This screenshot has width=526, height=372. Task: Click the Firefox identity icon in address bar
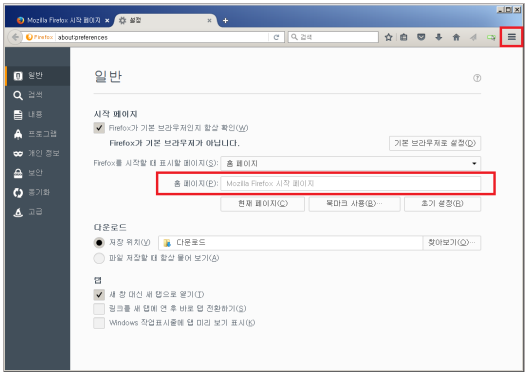(39, 37)
